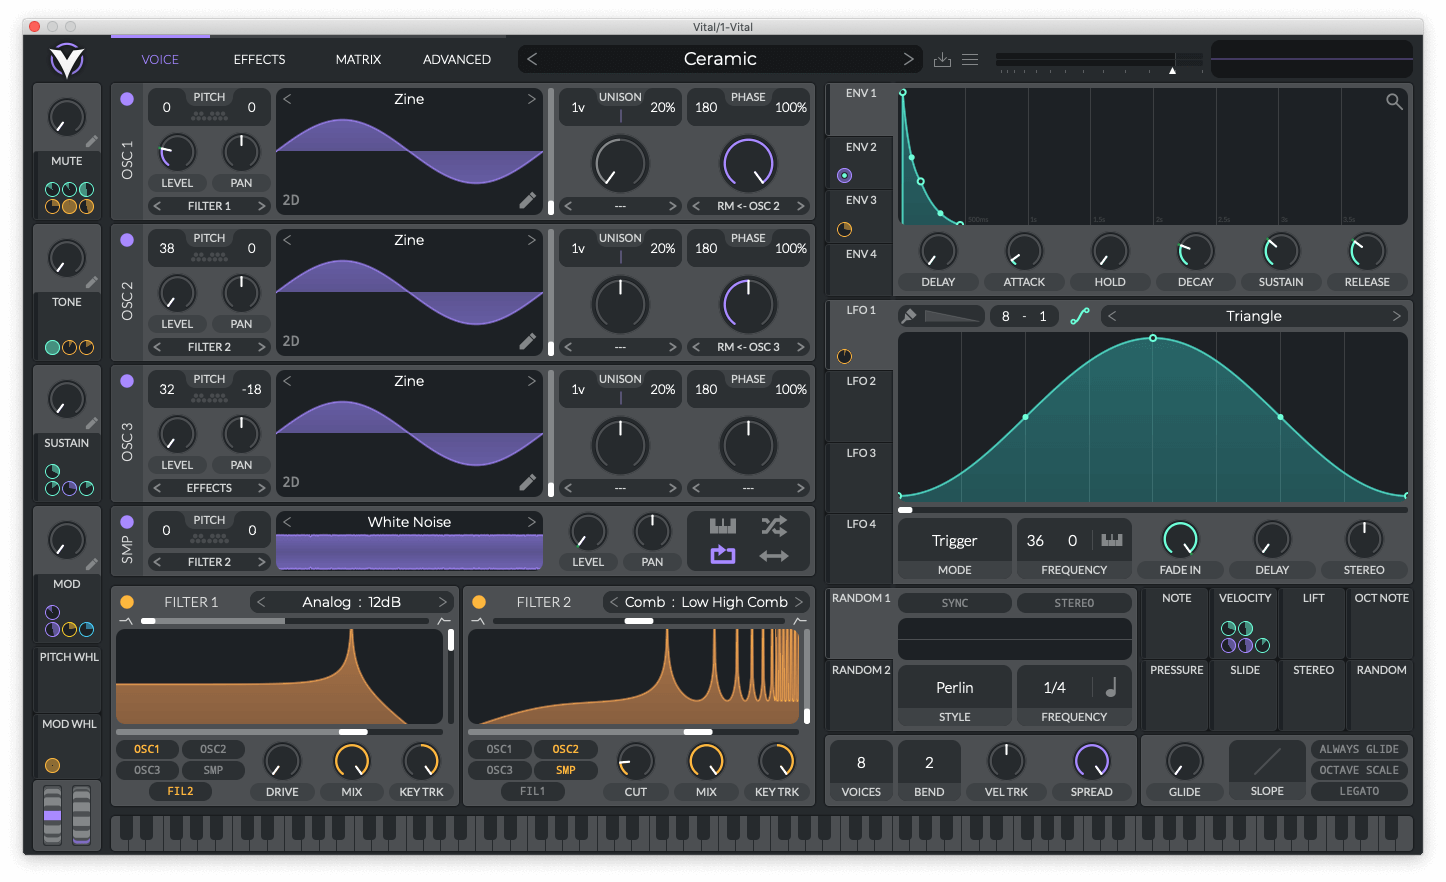Edit OSC 1 wavetable with pencil icon
The image size is (1446, 882).
point(527,200)
